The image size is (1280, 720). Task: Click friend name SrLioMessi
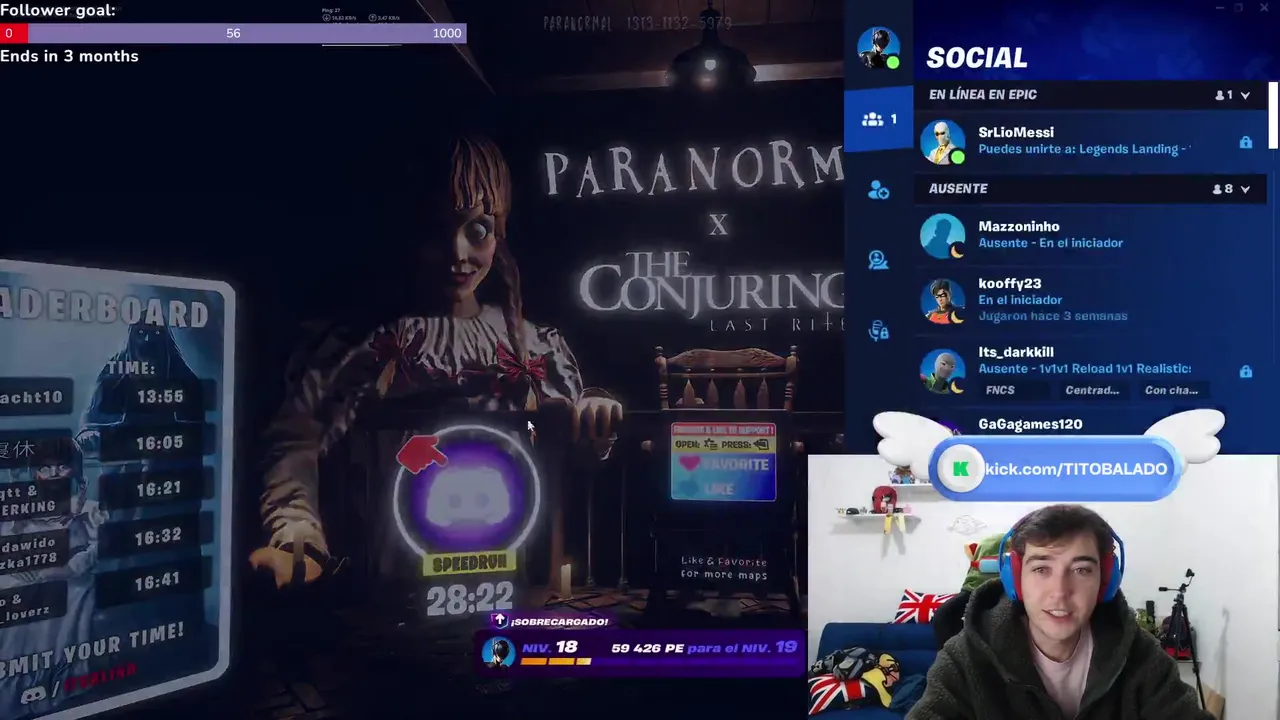pyautogui.click(x=1015, y=132)
